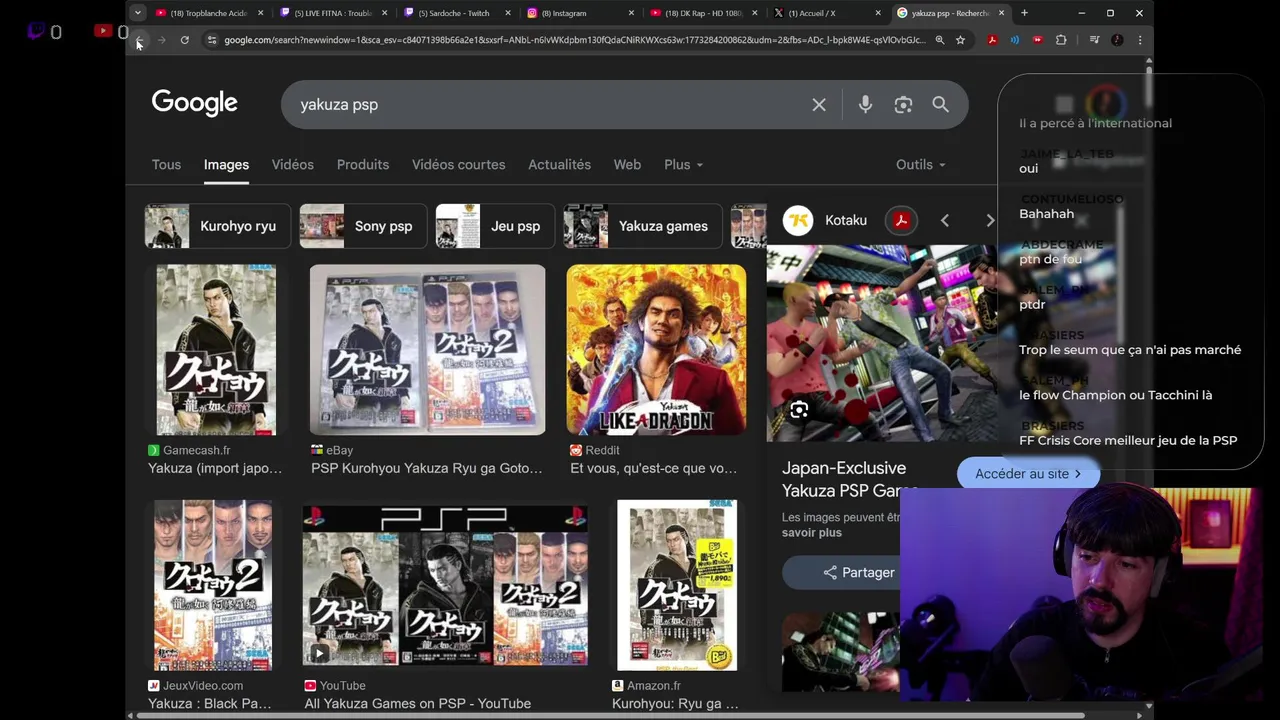Viewport: 1280px width, 720px height.
Task: Click the Accéder au site button
Action: click(x=1028, y=474)
